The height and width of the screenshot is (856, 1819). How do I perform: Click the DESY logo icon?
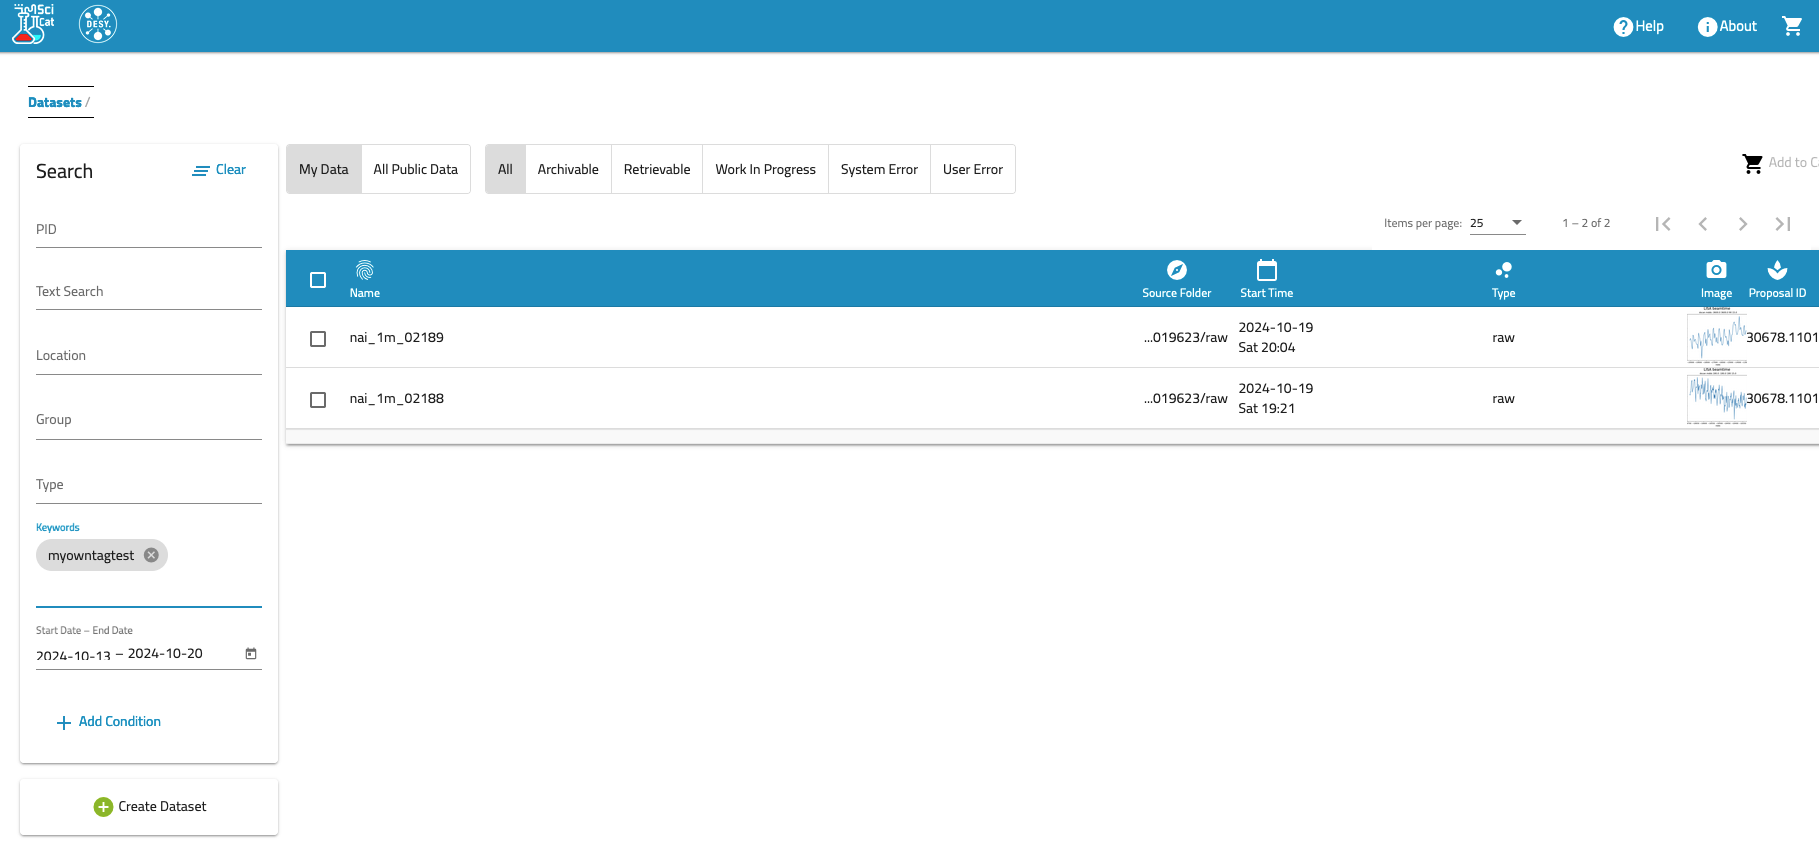coord(98,24)
